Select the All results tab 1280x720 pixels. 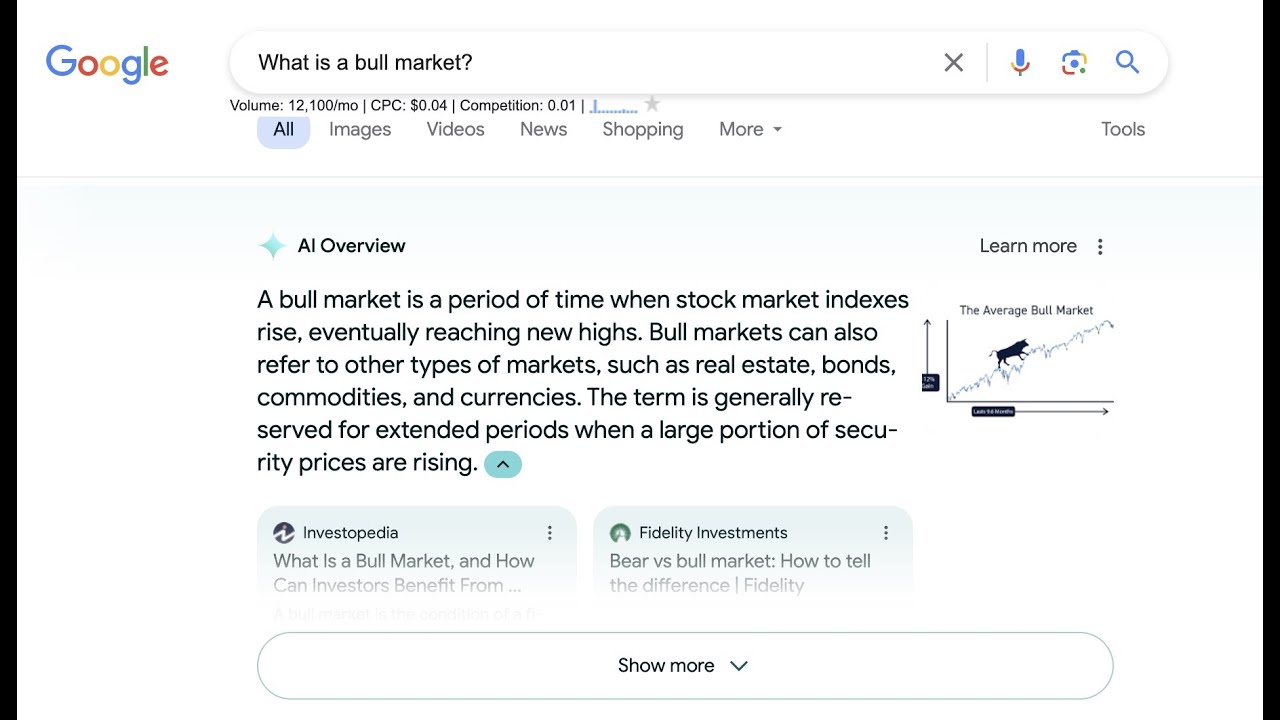coord(284,130)
